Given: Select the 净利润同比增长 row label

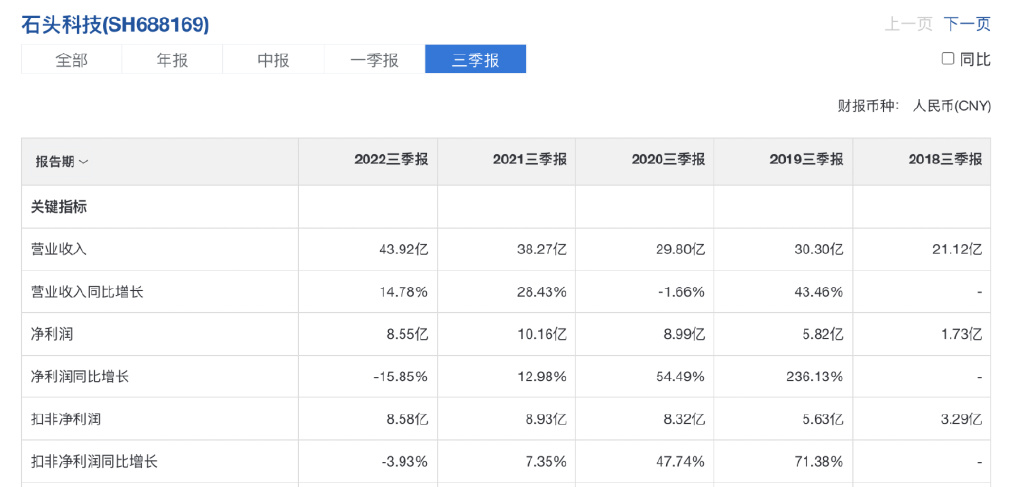Looking at the screenshot, I should (80, 377).
